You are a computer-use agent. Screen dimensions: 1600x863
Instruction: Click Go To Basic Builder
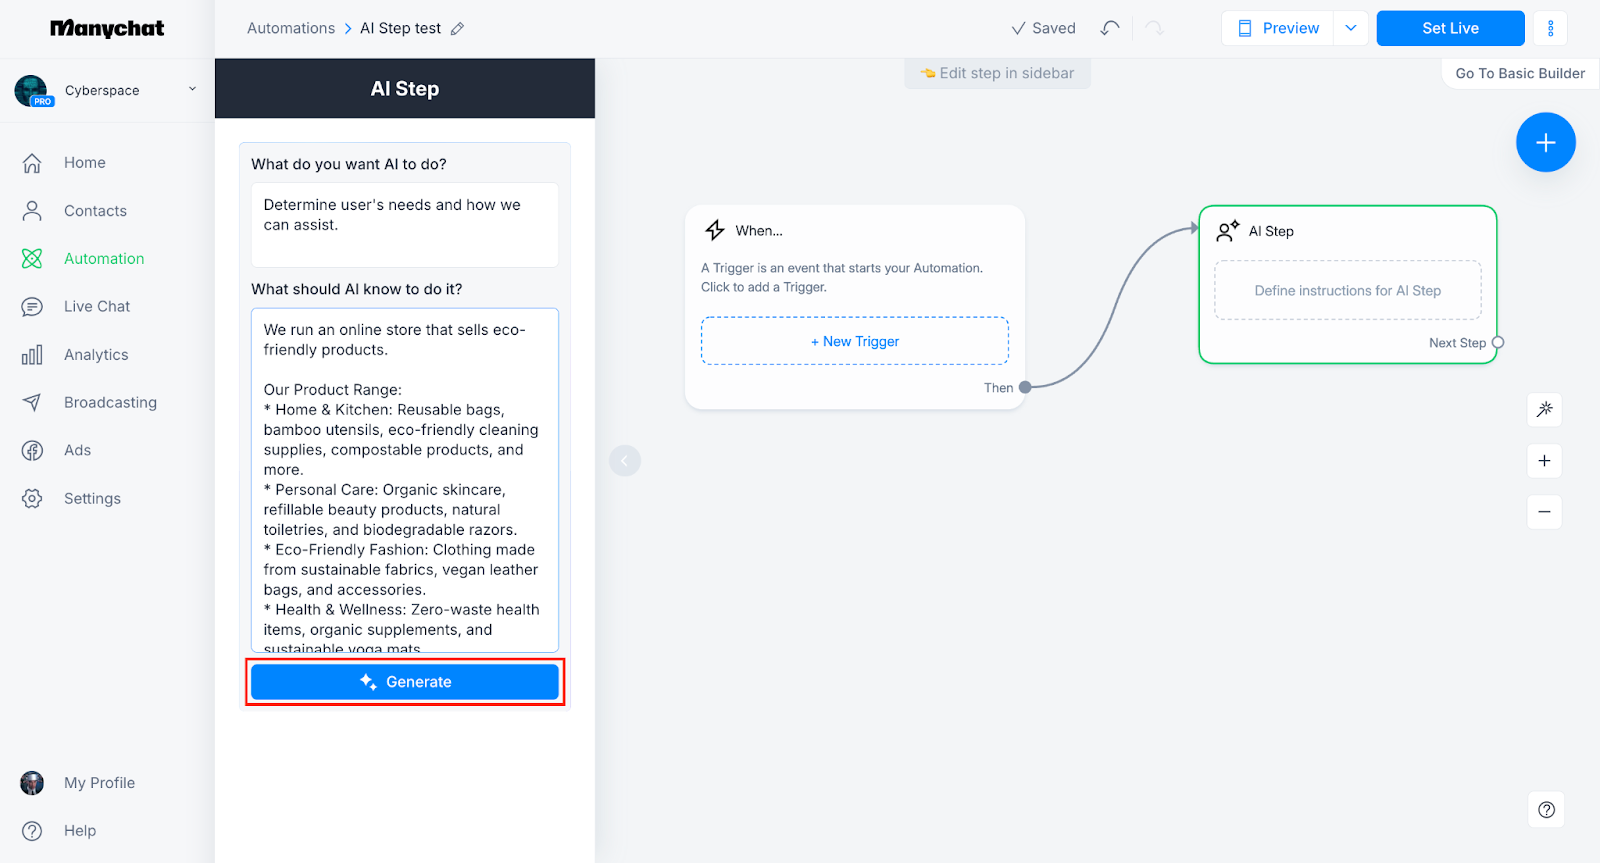pyautogui.click(x=1519, y=73)
